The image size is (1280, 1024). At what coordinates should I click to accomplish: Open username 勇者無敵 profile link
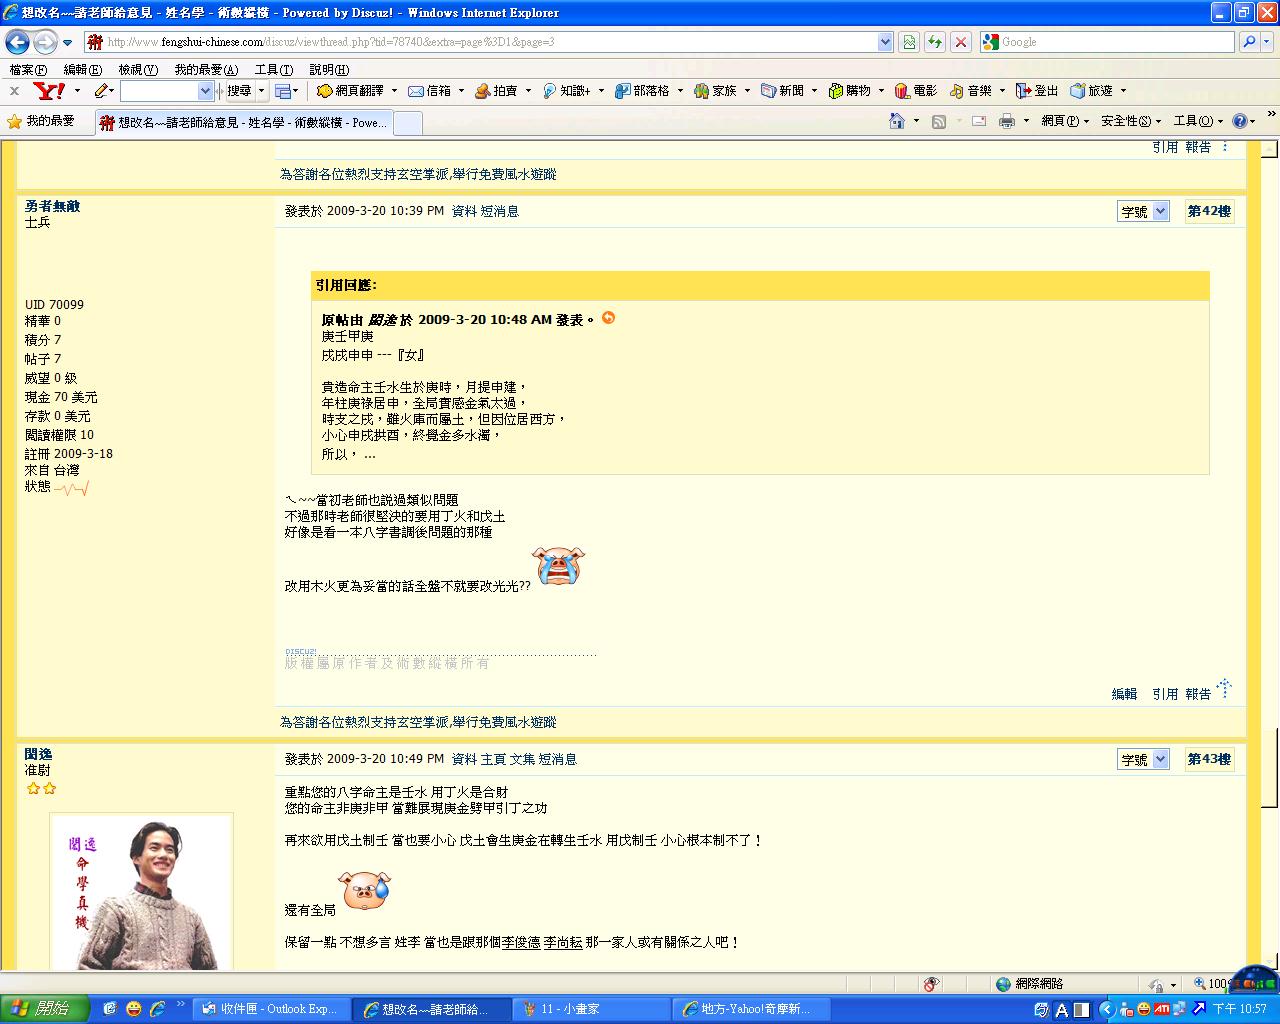pos(52,206)
